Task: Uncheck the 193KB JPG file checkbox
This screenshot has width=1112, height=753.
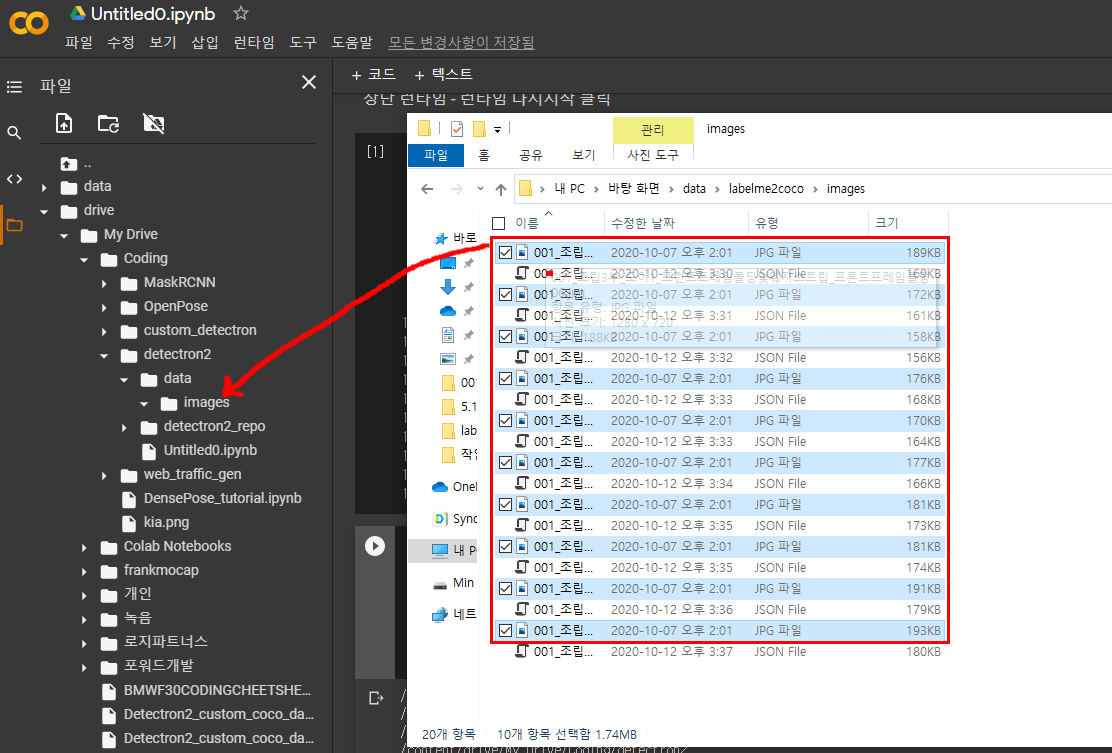Action: pos(506,630)
